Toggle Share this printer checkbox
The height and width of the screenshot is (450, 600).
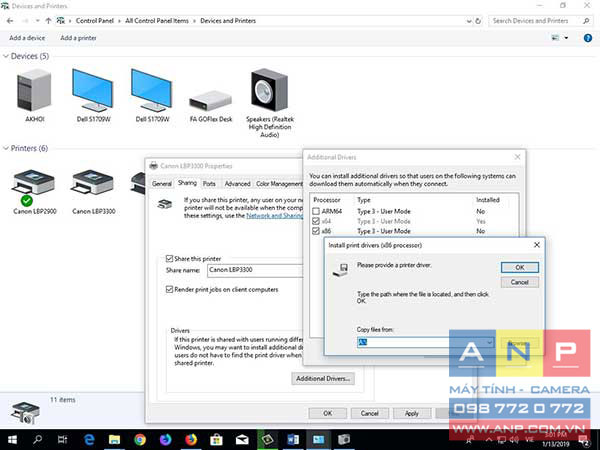[x=169, y=259]
